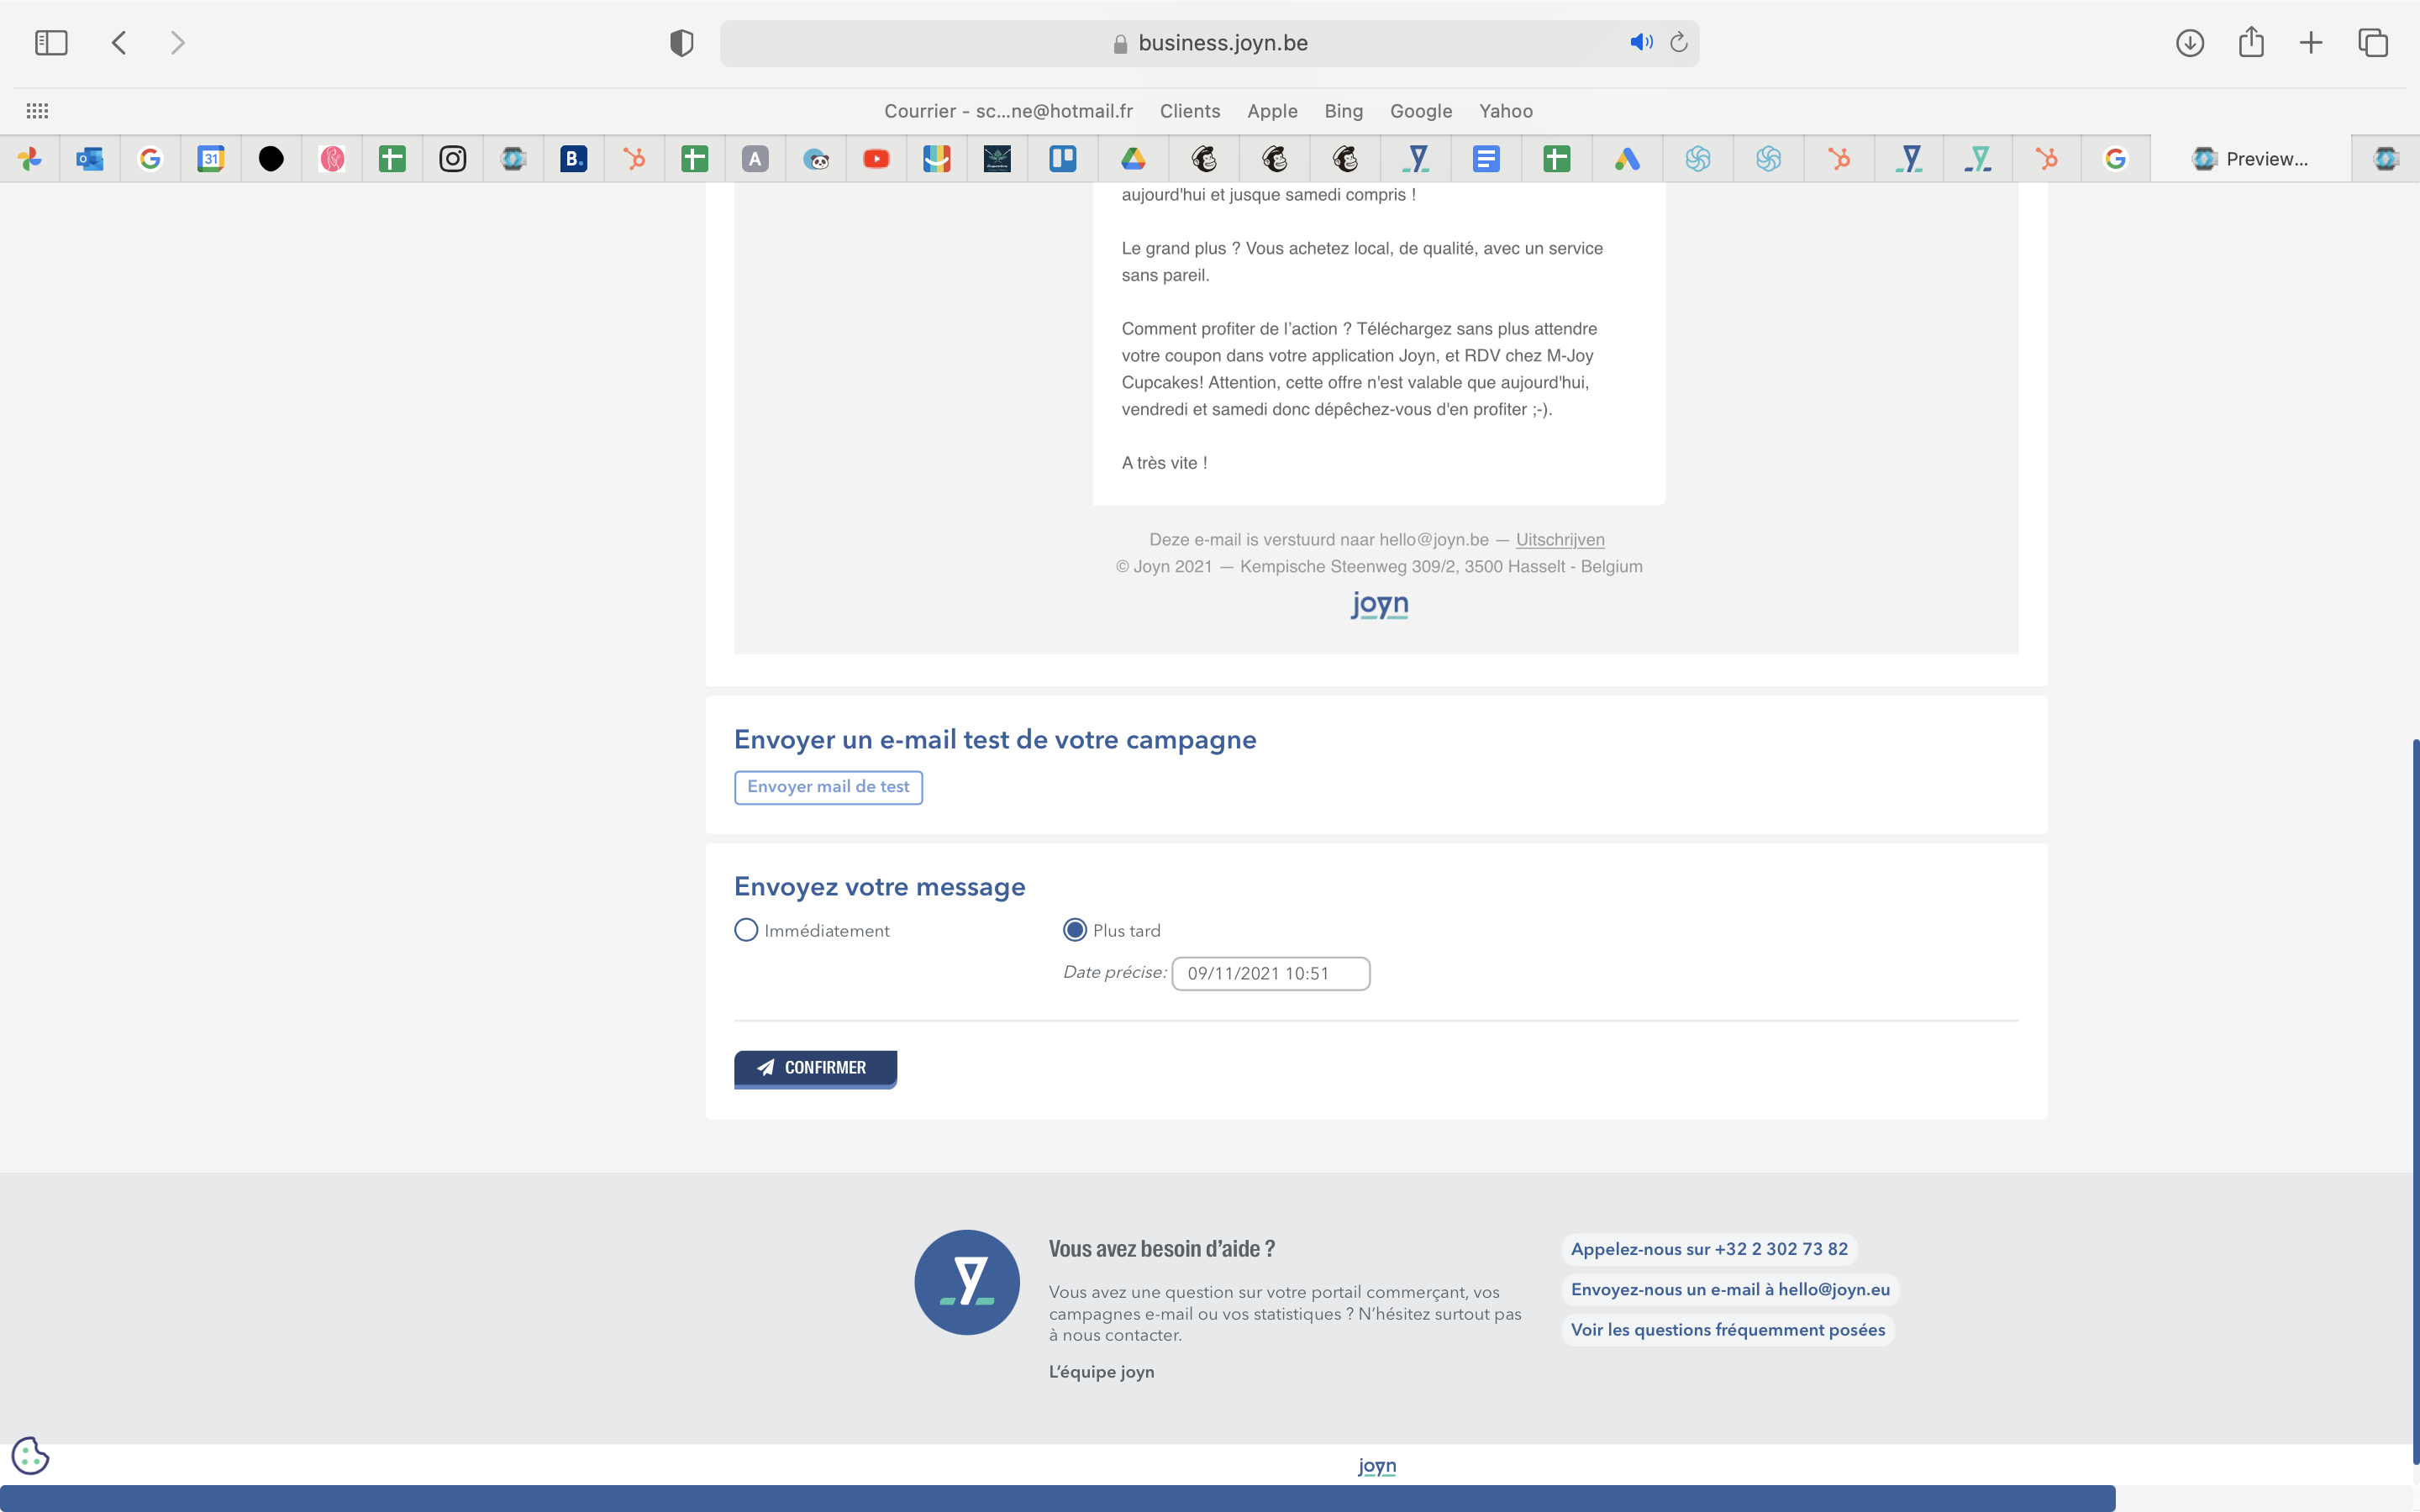Switch to the Google Calendar tab
This screenshot has width=2420, height=1512.
pos(211,159)
